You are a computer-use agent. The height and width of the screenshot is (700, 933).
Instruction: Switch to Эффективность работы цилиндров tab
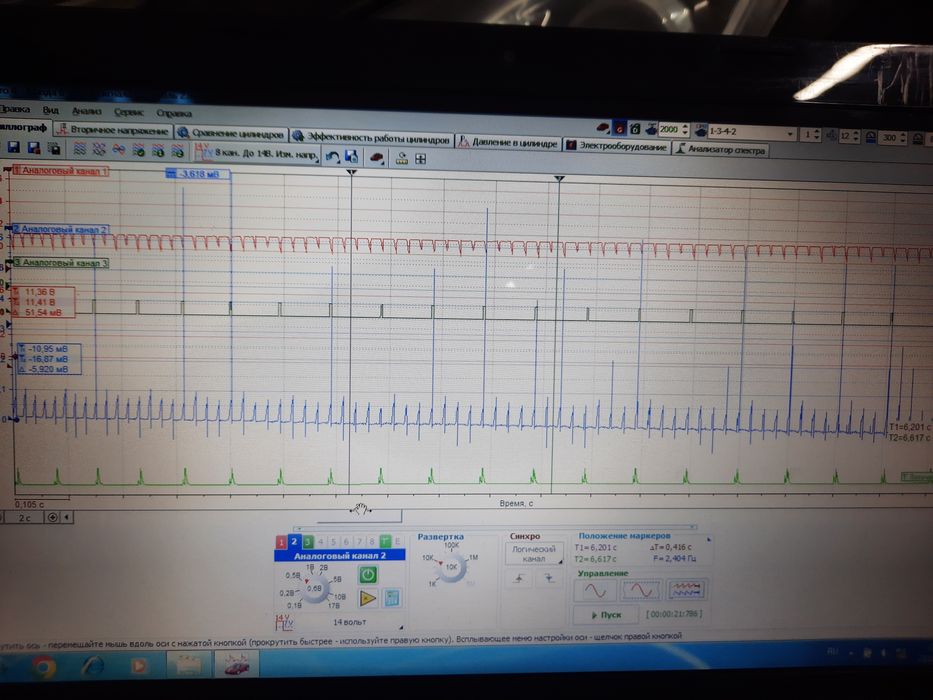(371, 139)
